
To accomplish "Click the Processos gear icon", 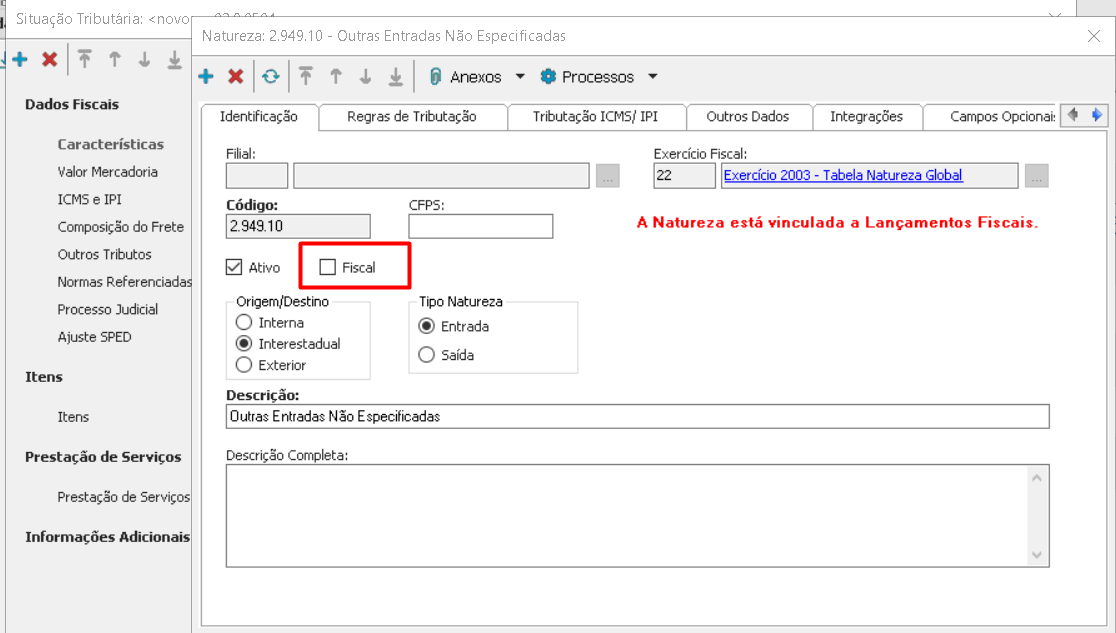I will [x=548, y=76].
